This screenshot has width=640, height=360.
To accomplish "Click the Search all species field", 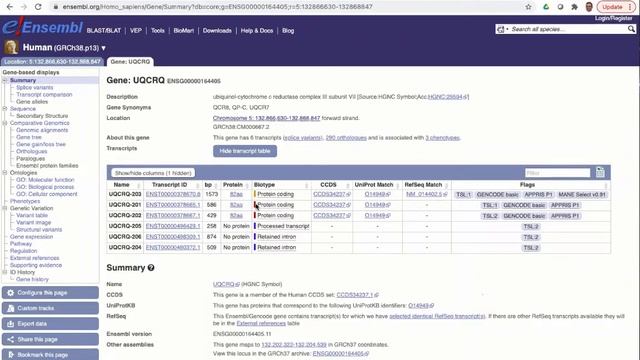I will point(569,29).
